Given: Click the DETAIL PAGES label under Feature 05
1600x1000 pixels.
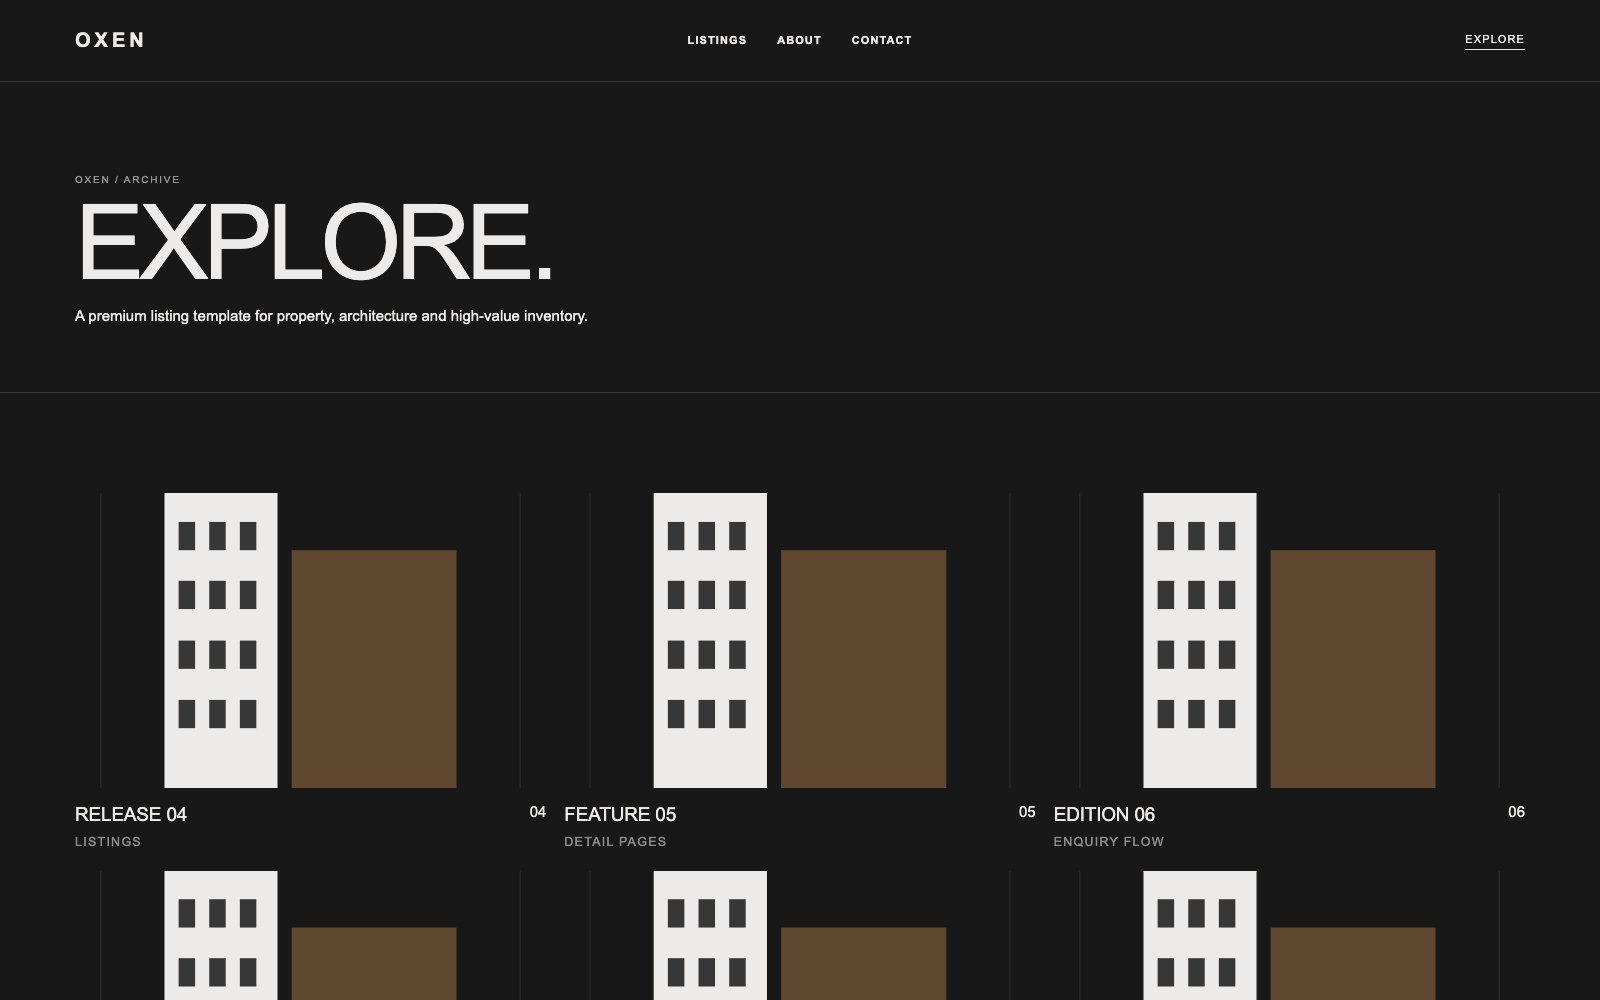Looking at the screenshot, I should point(615,842).
